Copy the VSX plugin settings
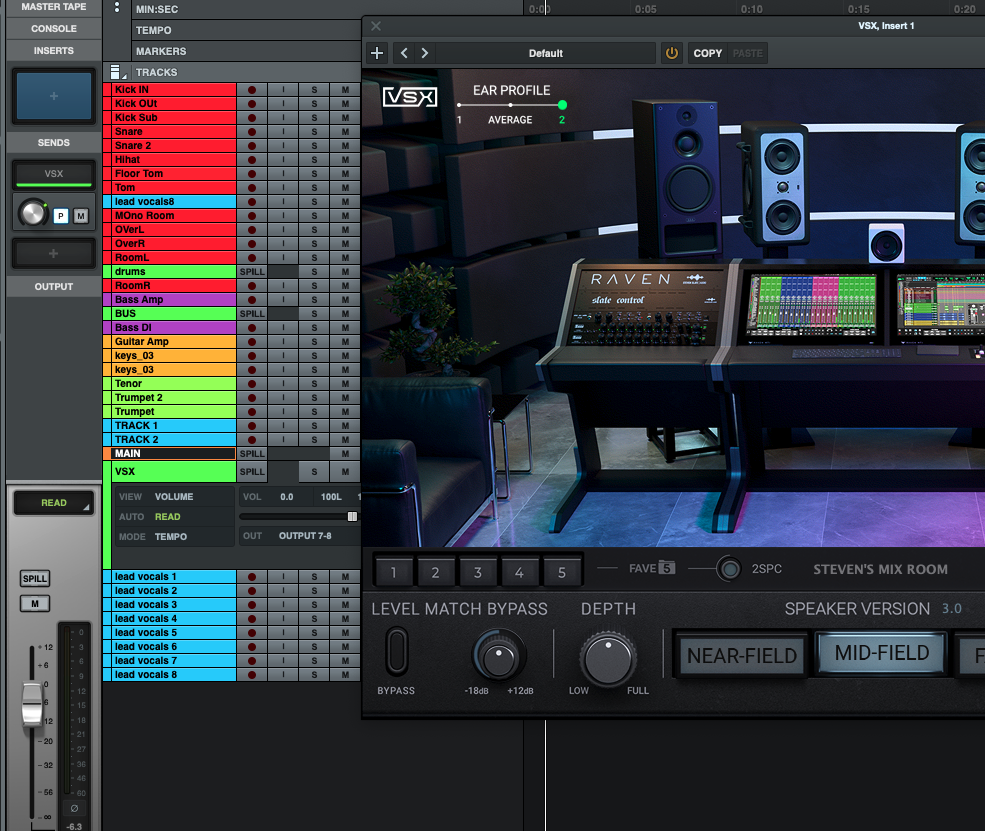The width and height of the screenshot is (985, 831). tap(707, 53)
